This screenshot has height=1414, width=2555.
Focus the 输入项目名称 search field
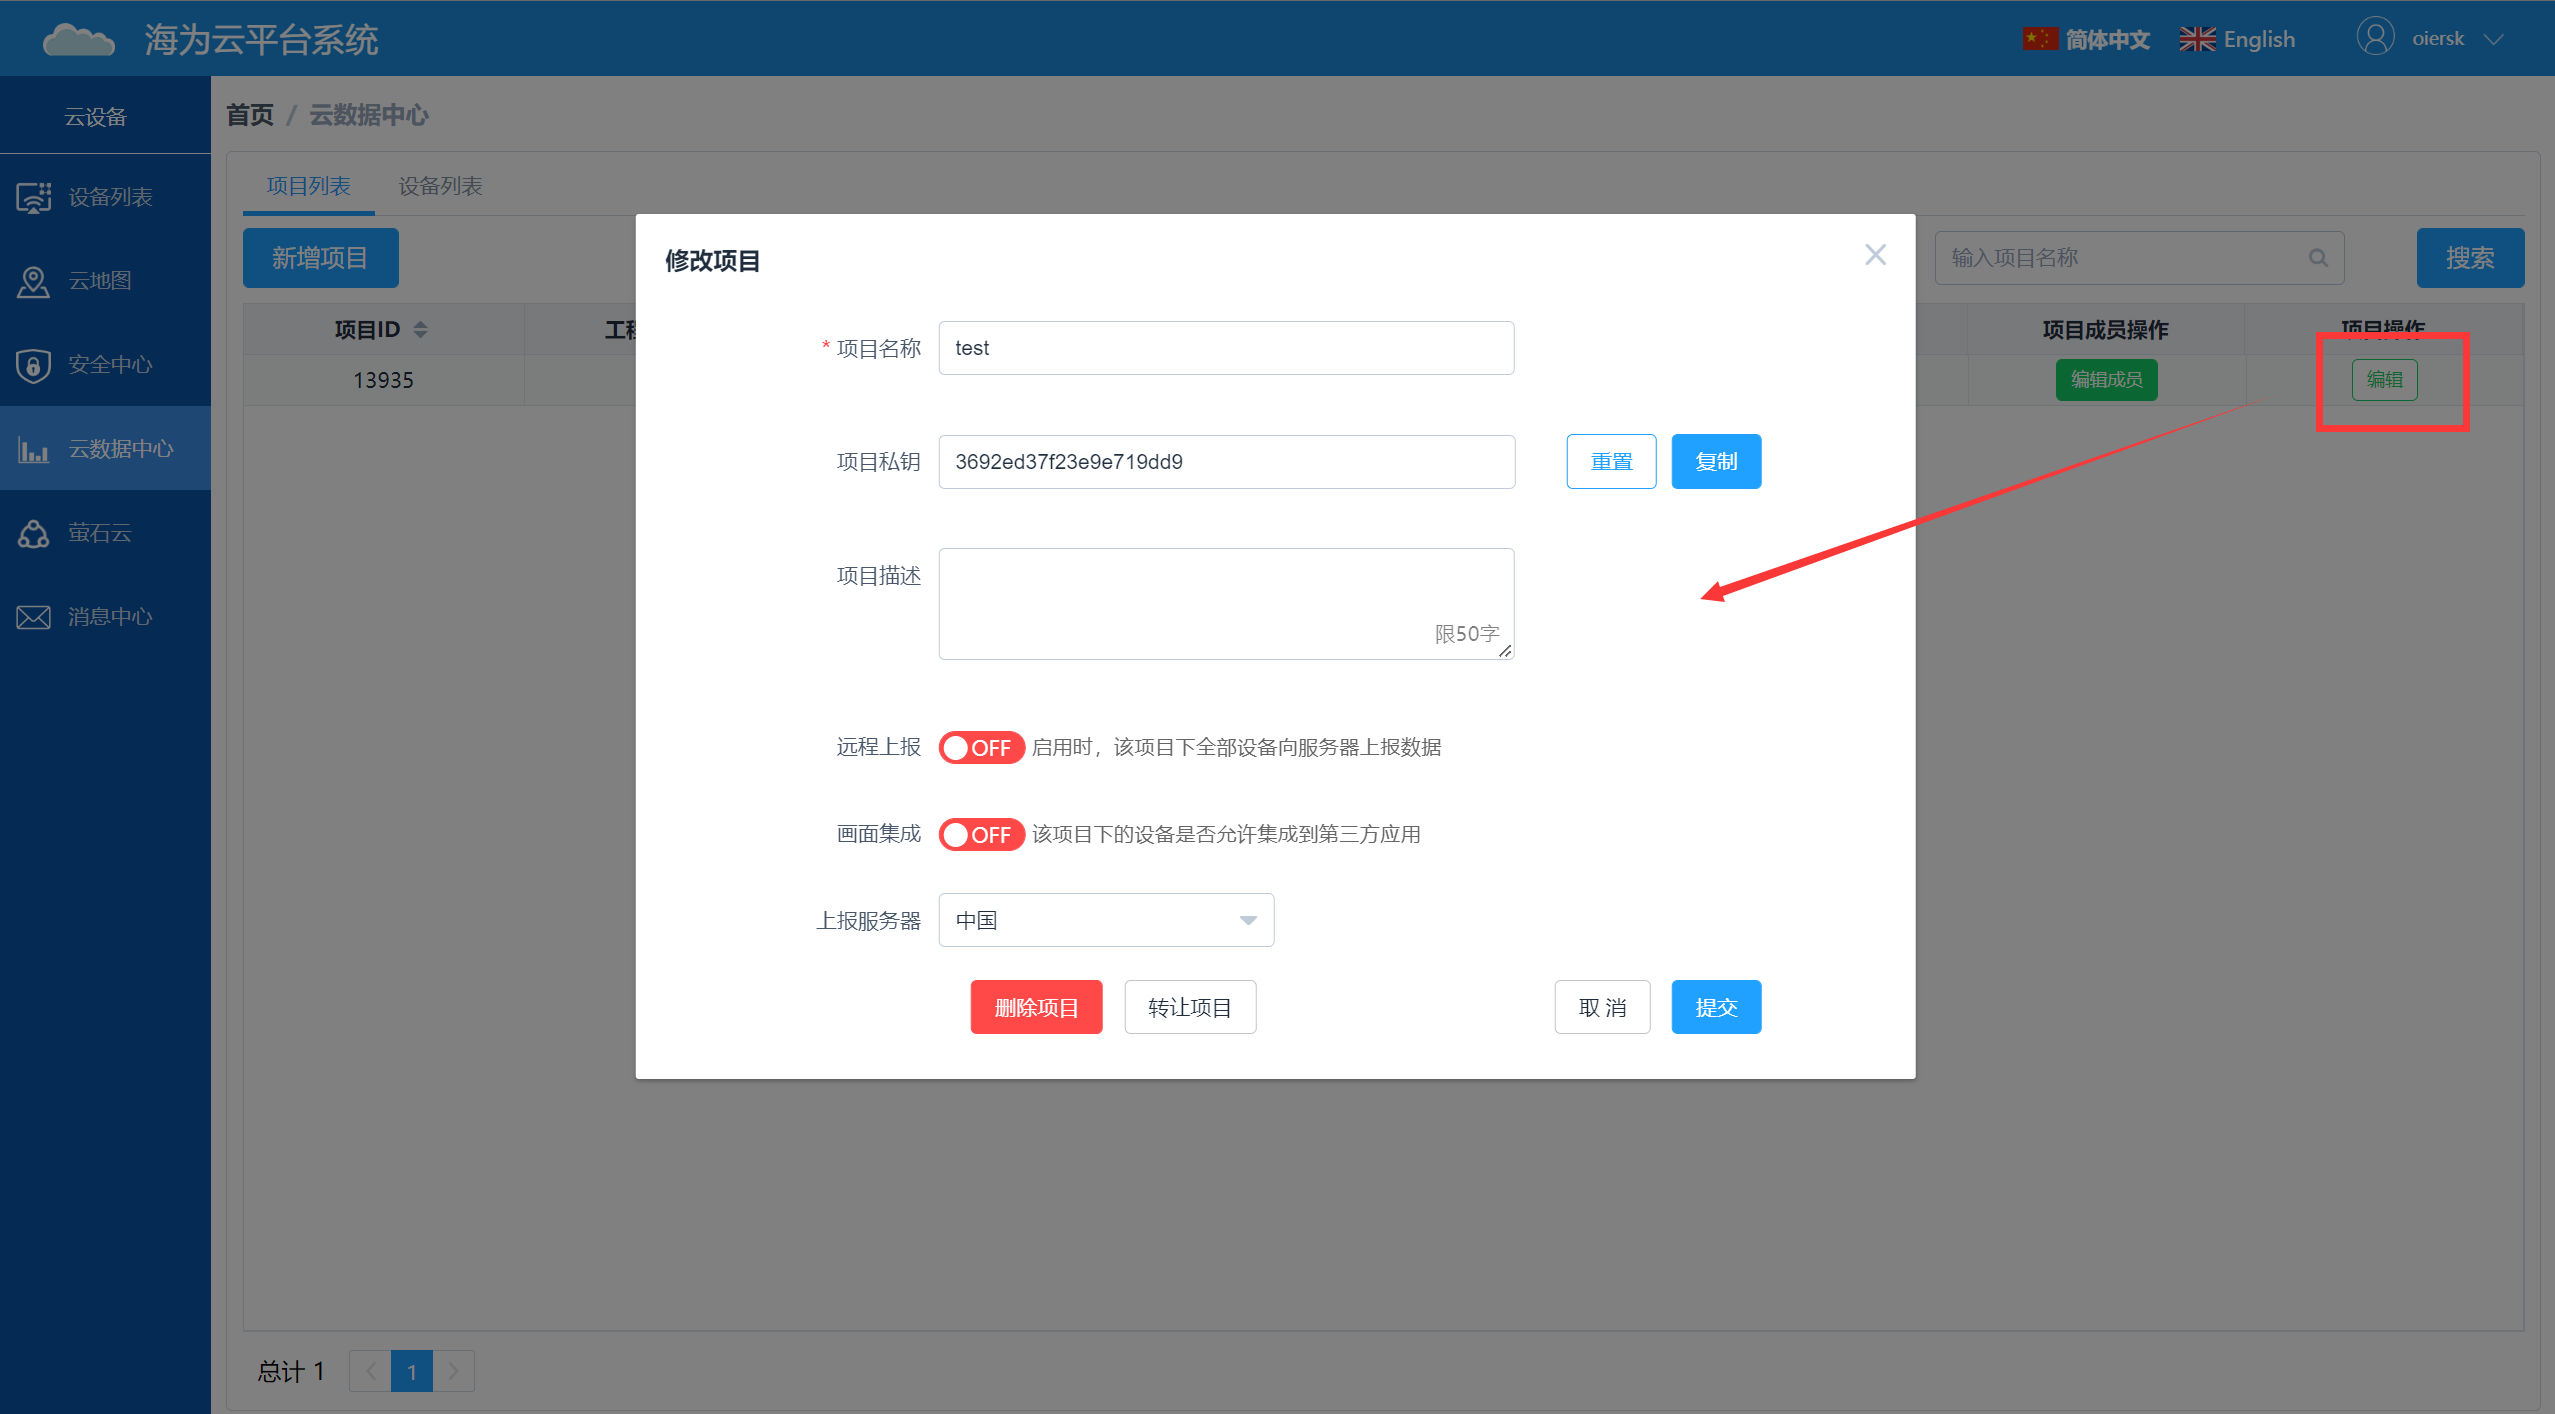pos(2140,258)
